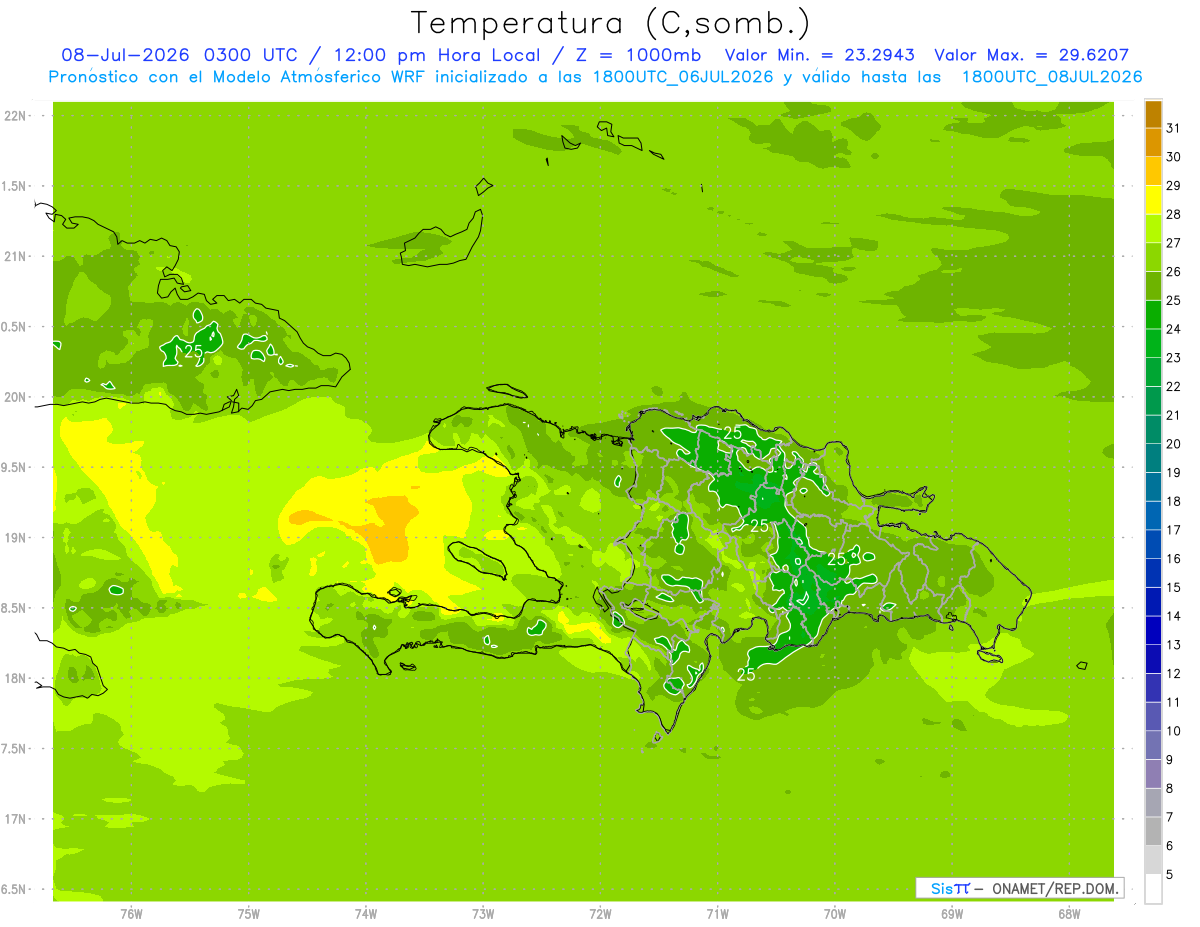Click the title "Temperatura (C,somb.)"
The height and width of the screenshot is (927, 1200).
point(610,23)
